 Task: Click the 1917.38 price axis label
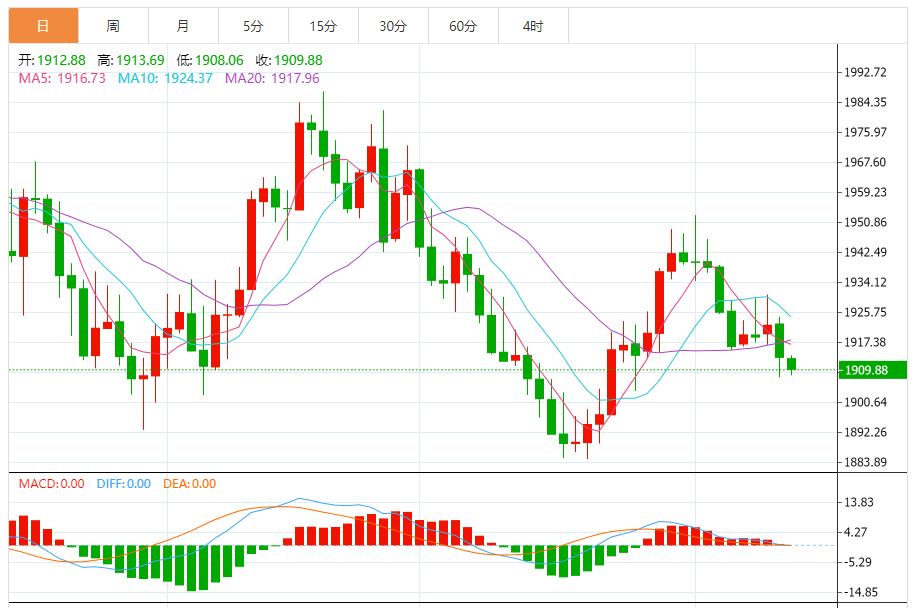(x=865, y=343)
